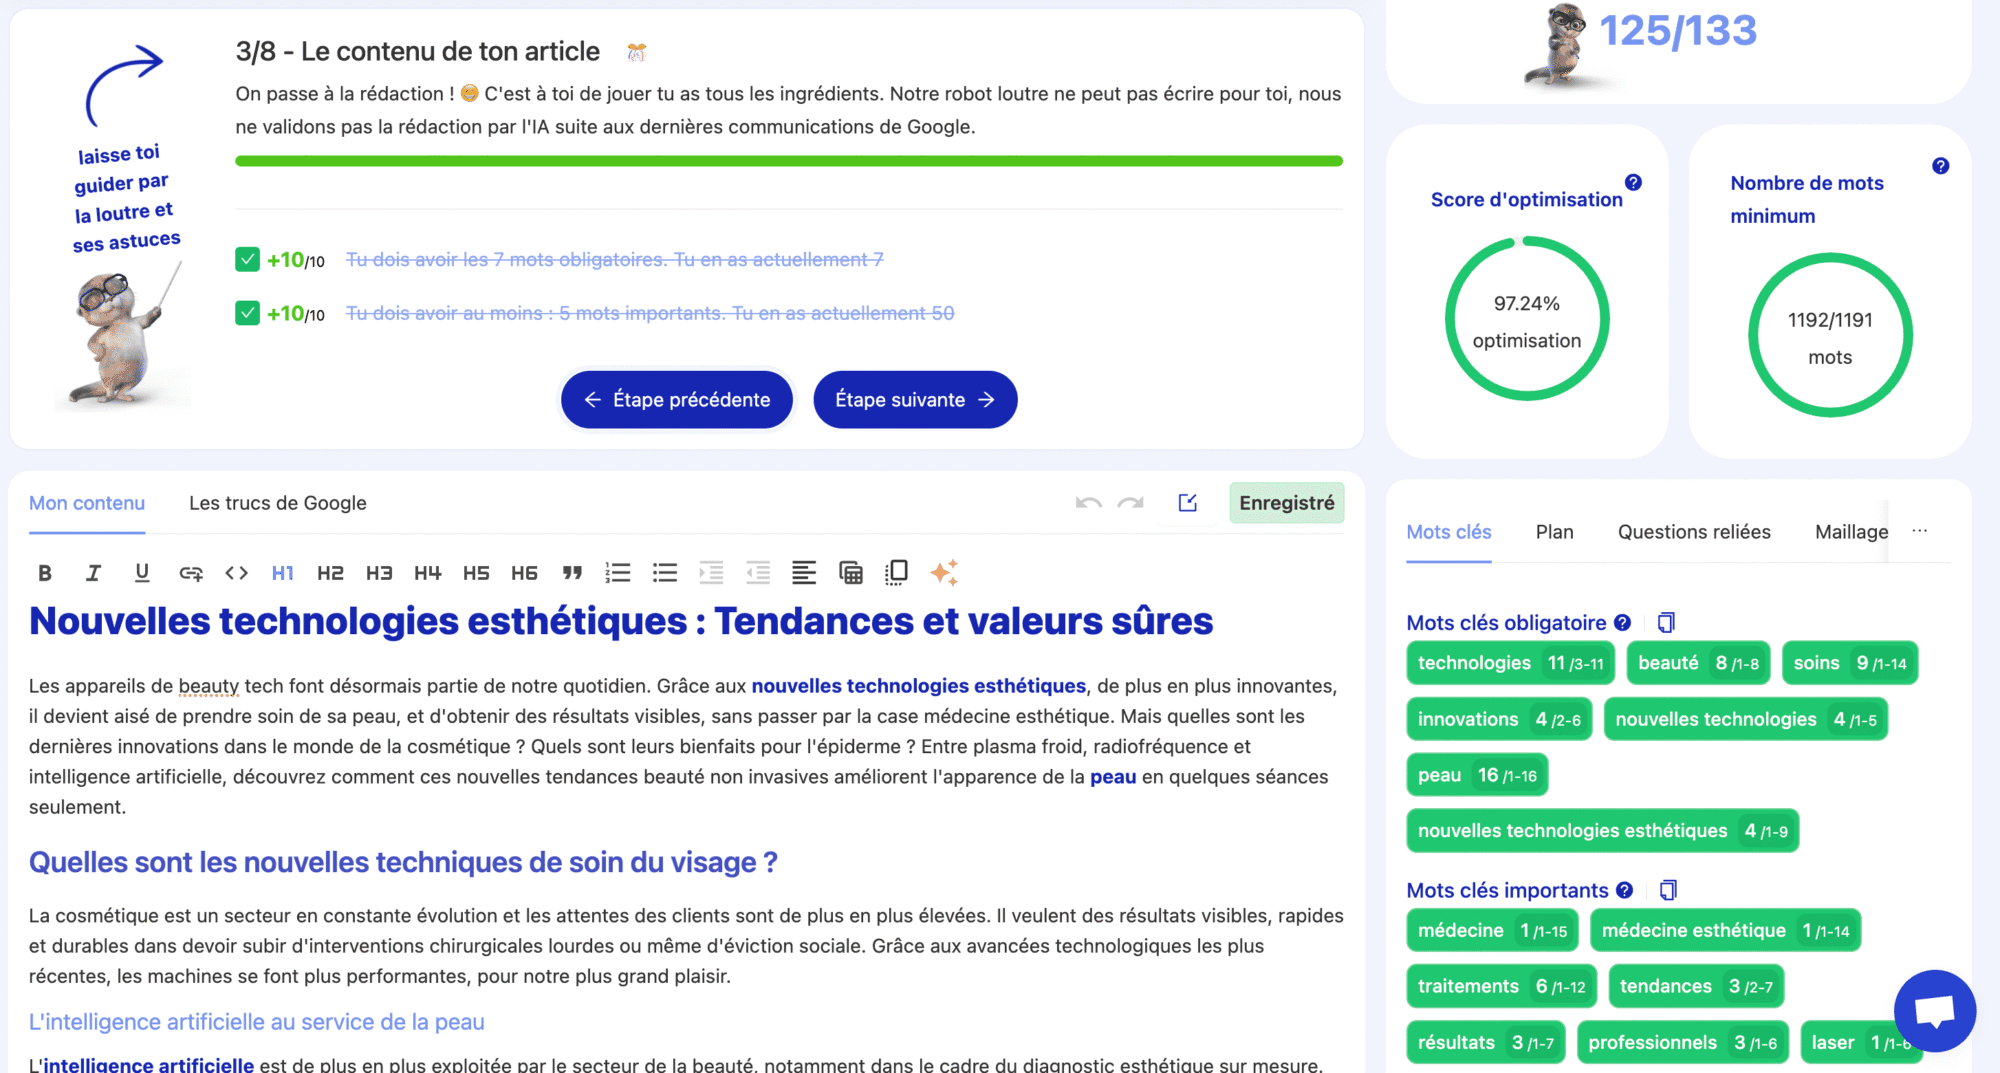Toggle code formatting angle-brackets icon
The width and height of the screenshot is (2000, 1073).
coord(236,573)
